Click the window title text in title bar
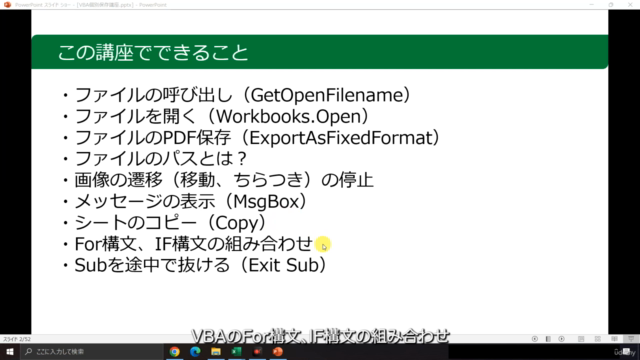This screenshot has height=360, width=640. tap(91, 5)
